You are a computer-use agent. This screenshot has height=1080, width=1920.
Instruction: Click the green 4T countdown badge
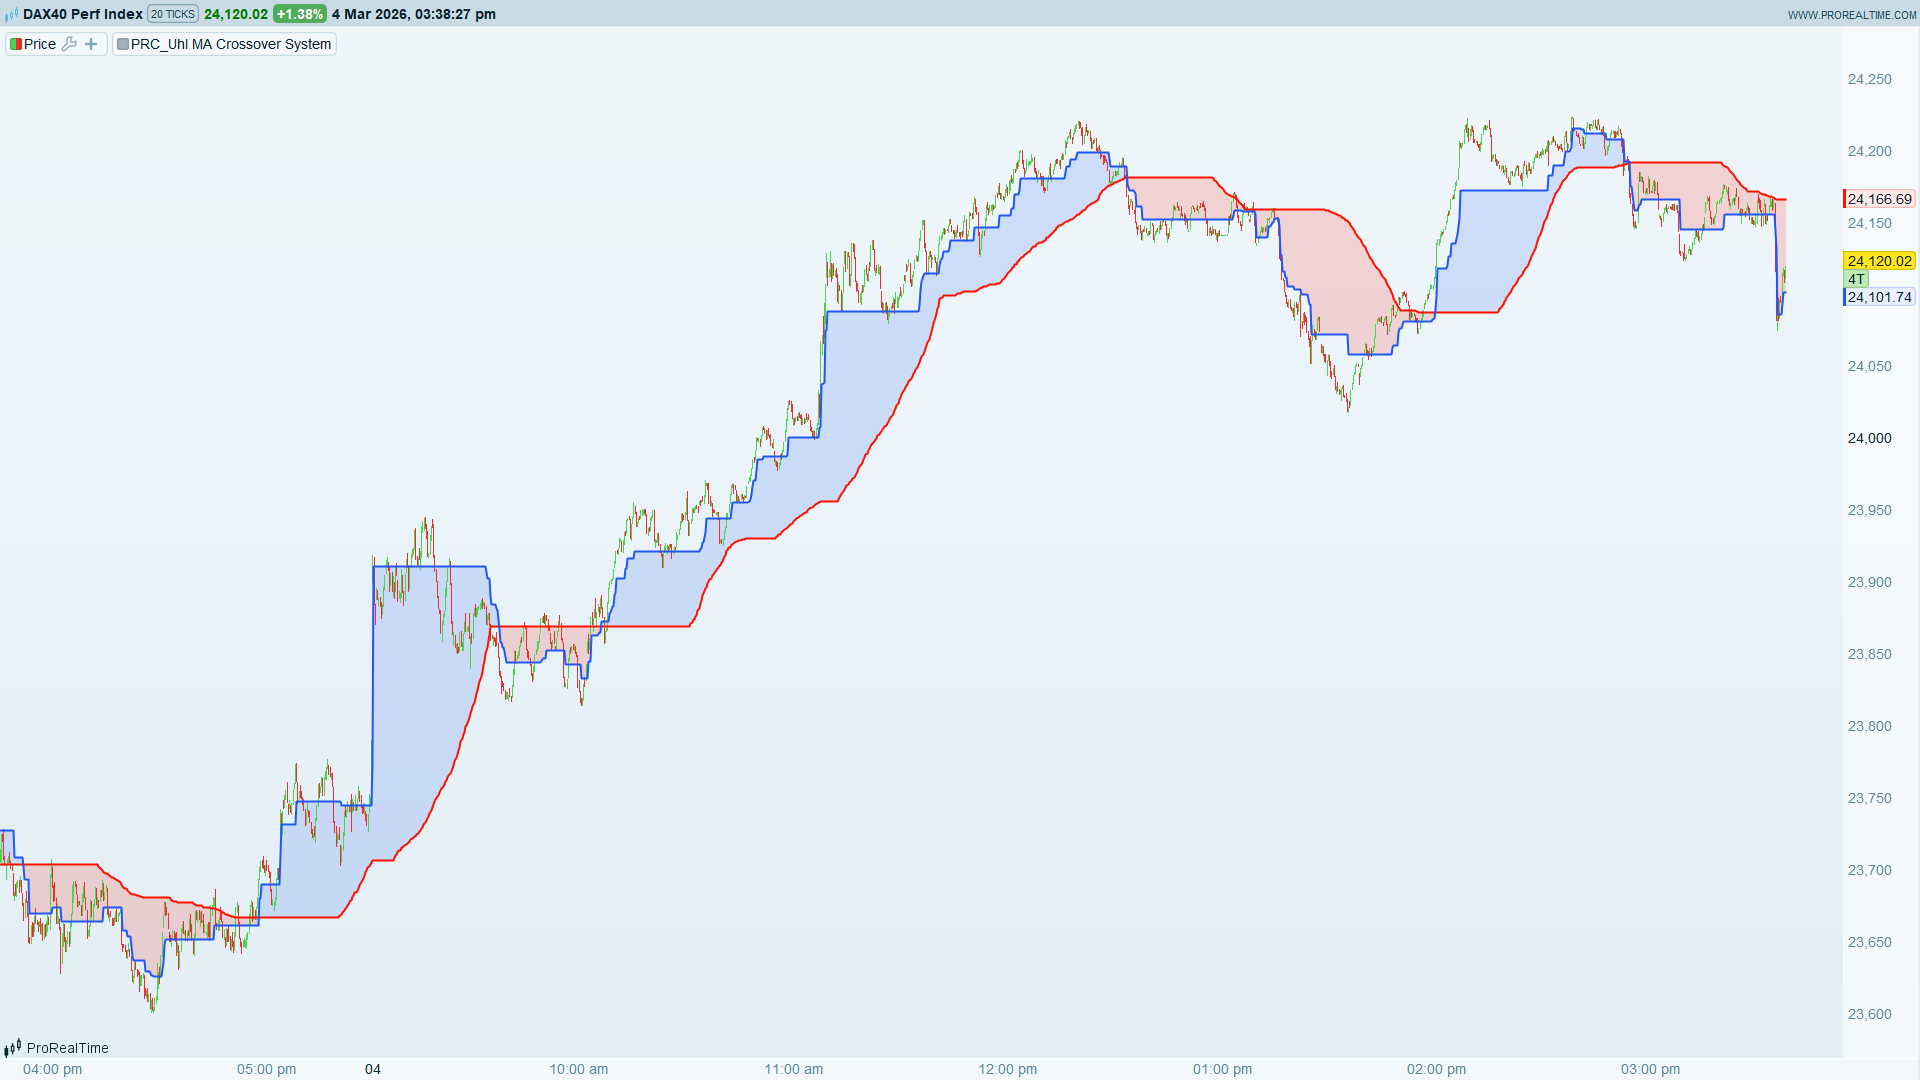(x=1856, y=279)
